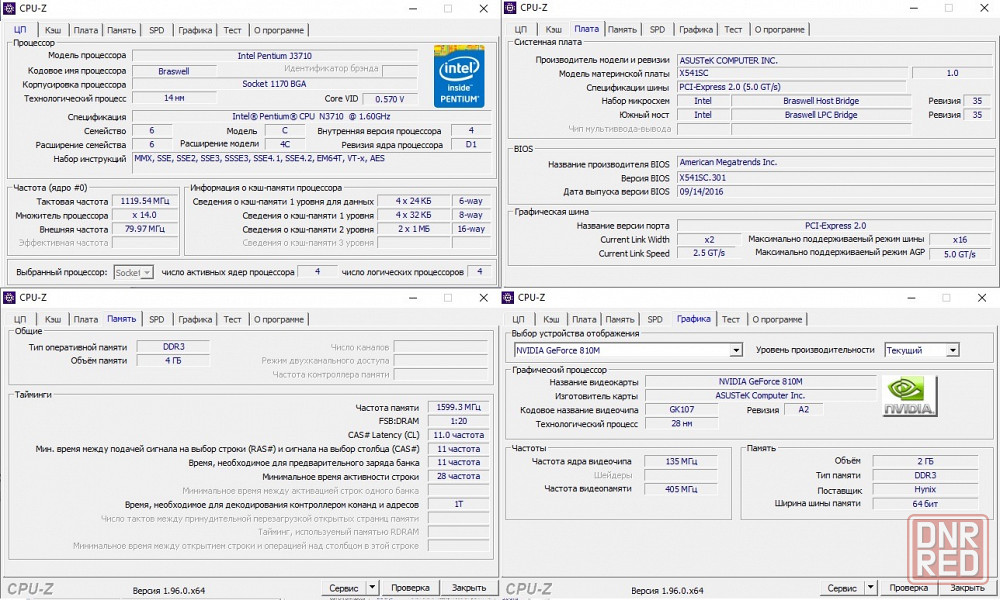The width and height of the screenshot is (1000, 600).
Task: Click the x 14.0 multiplier value
Action: [145, 215]
